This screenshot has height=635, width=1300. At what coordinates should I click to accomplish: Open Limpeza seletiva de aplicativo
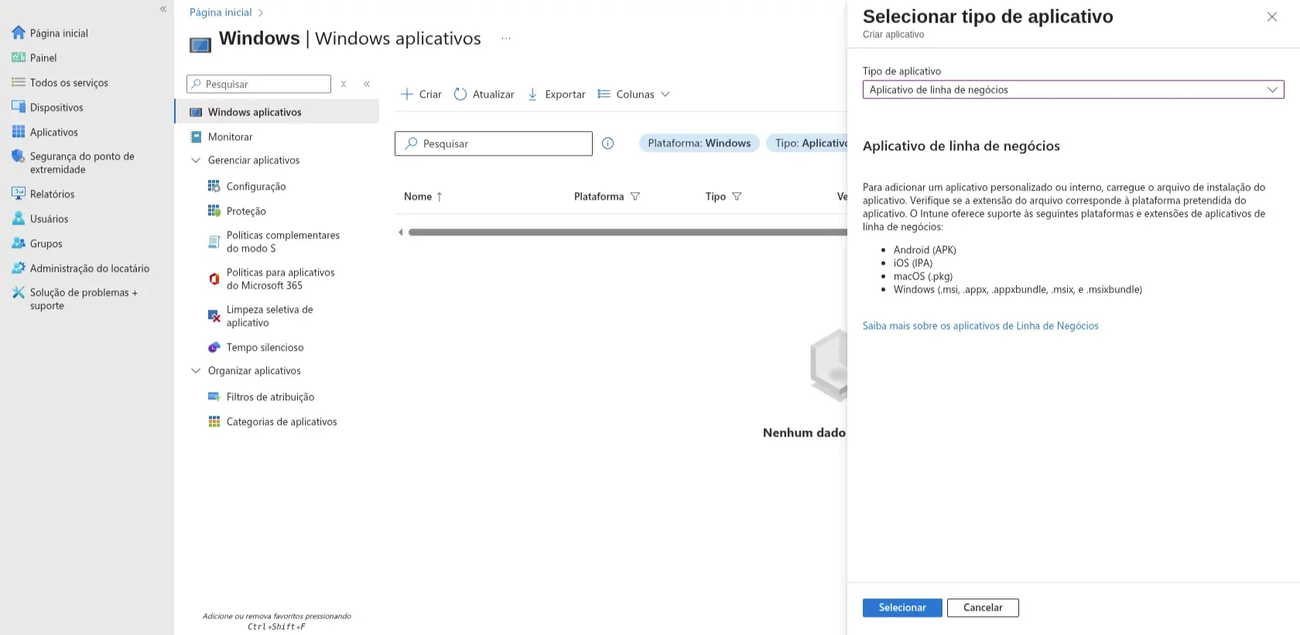click(260, 316)
